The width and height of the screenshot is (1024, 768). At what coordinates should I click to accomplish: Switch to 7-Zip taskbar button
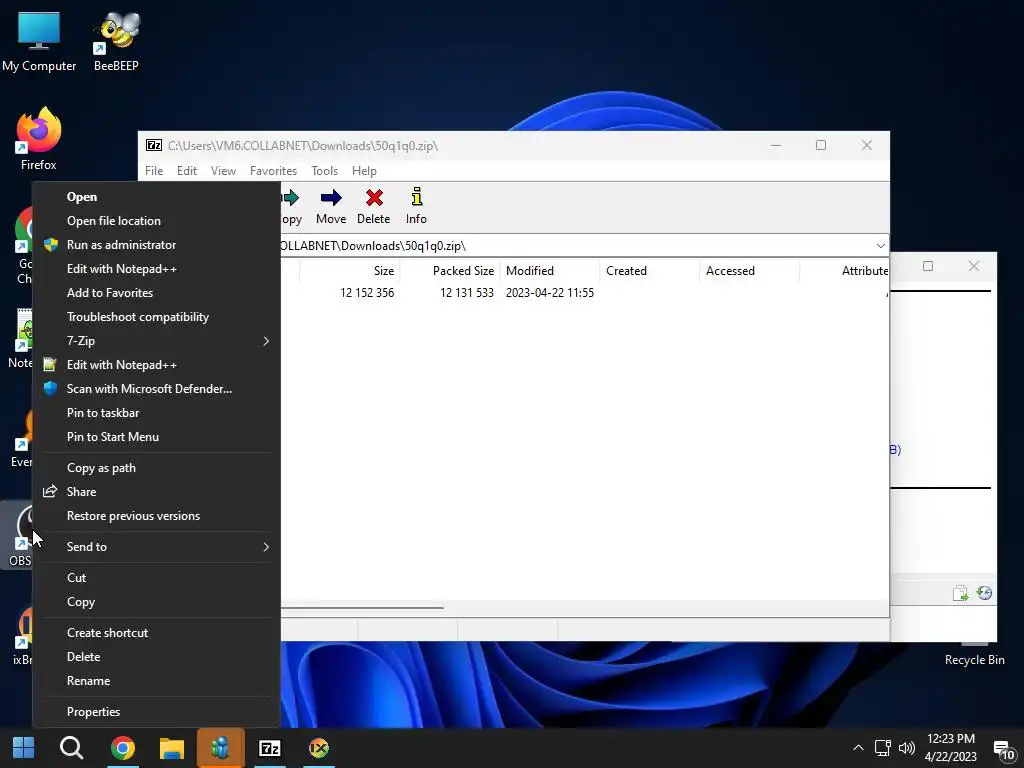point(270,748)
